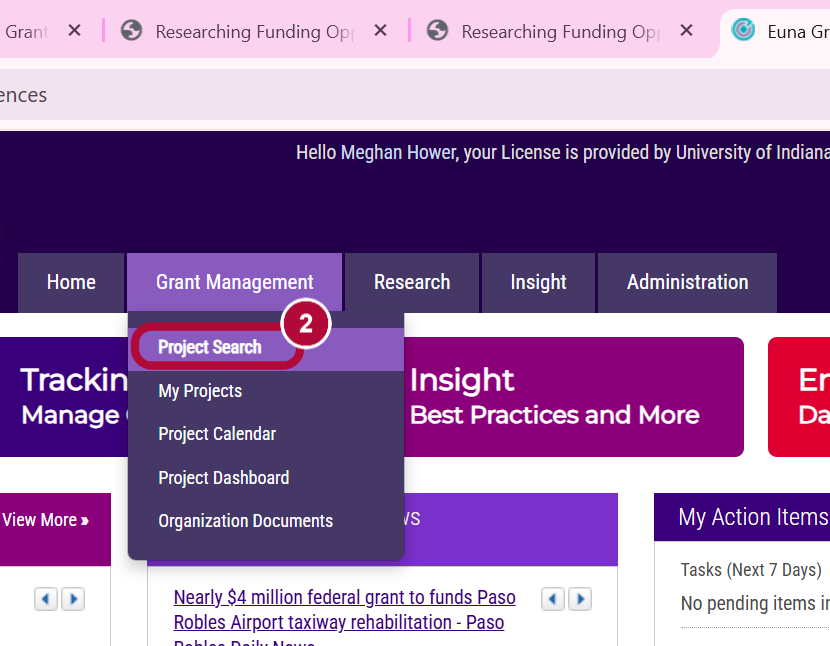The height and width of the screenshot is (646, 830).
Task: Click the No pending items text
Action: click(755, 603)
